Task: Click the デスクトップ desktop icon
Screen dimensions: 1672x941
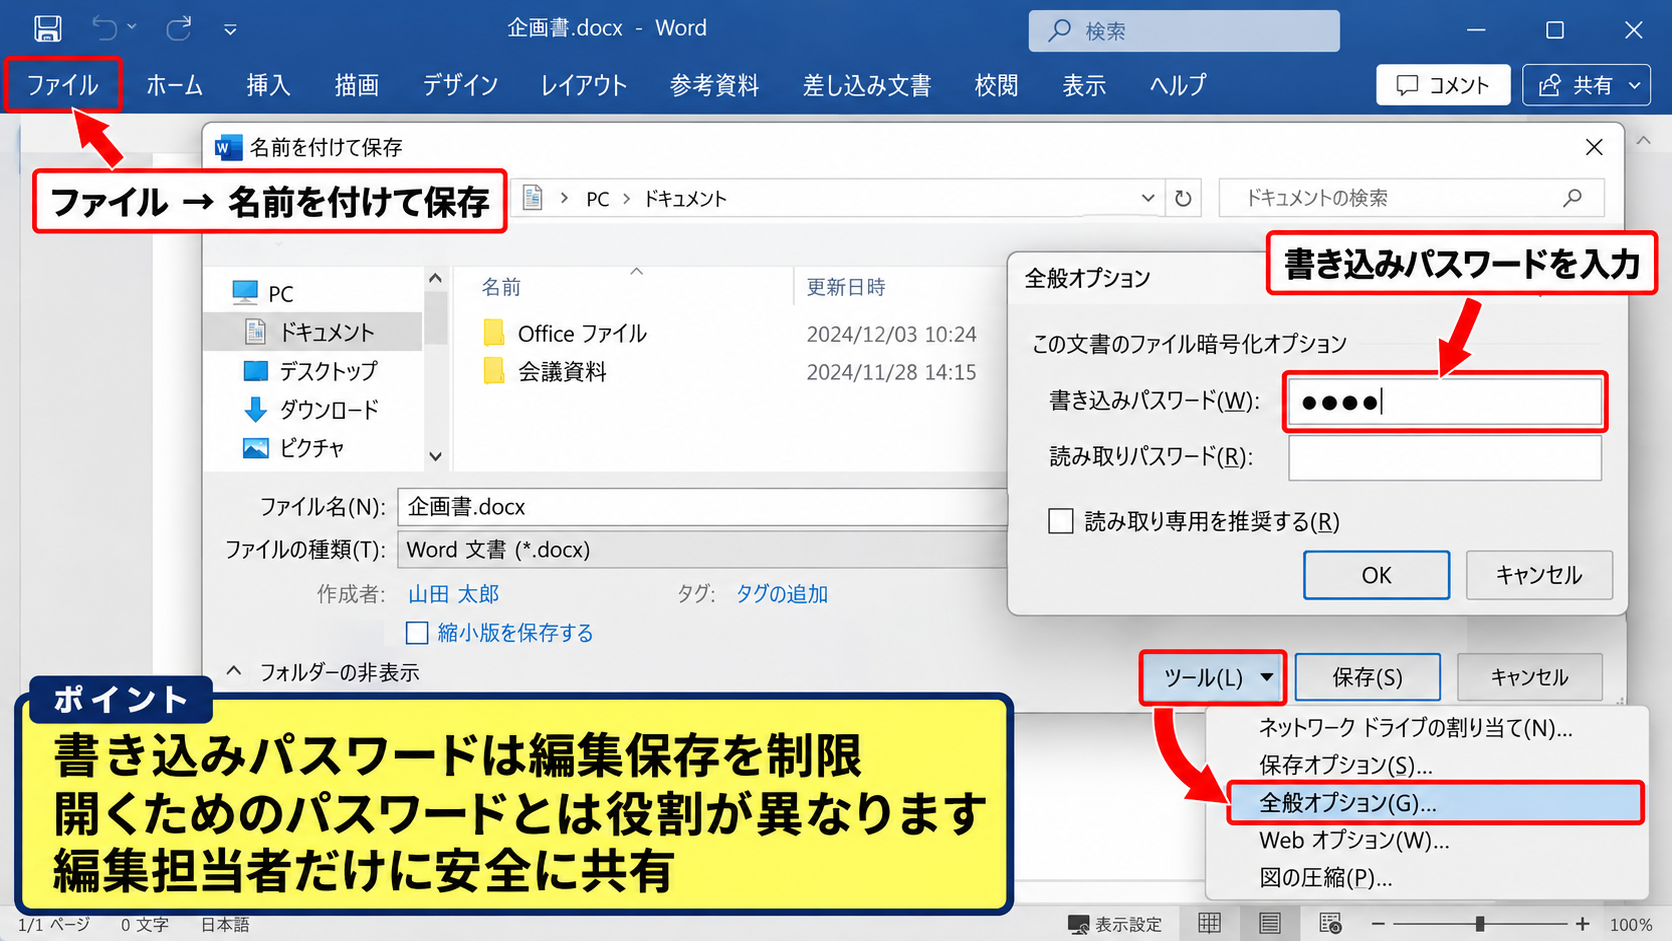Action: pos(256,371)
